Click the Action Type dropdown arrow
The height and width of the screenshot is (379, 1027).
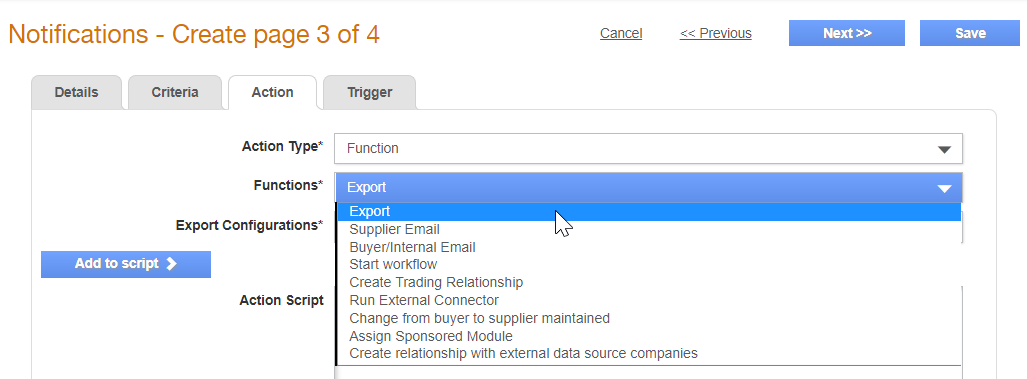(944, 149)
